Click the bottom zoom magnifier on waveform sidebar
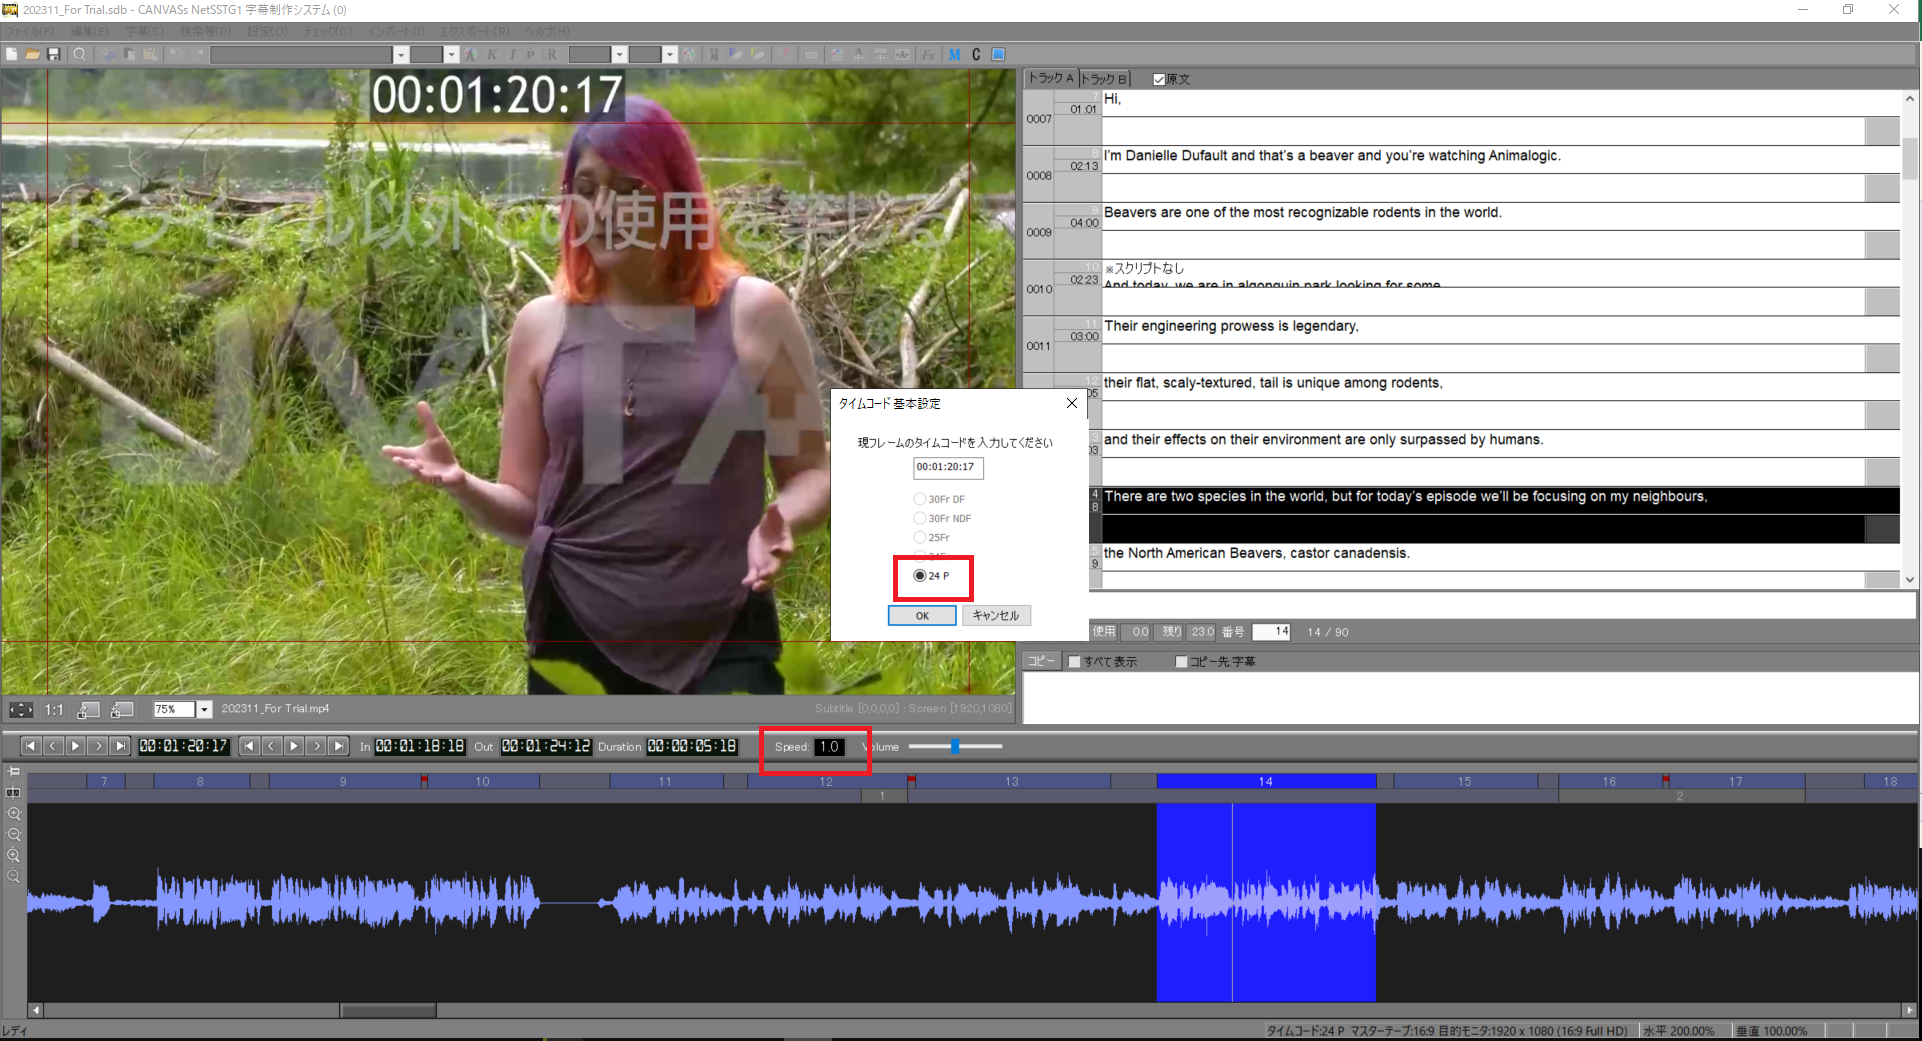The image size is (1922, 1041). [x=14, y=876]
